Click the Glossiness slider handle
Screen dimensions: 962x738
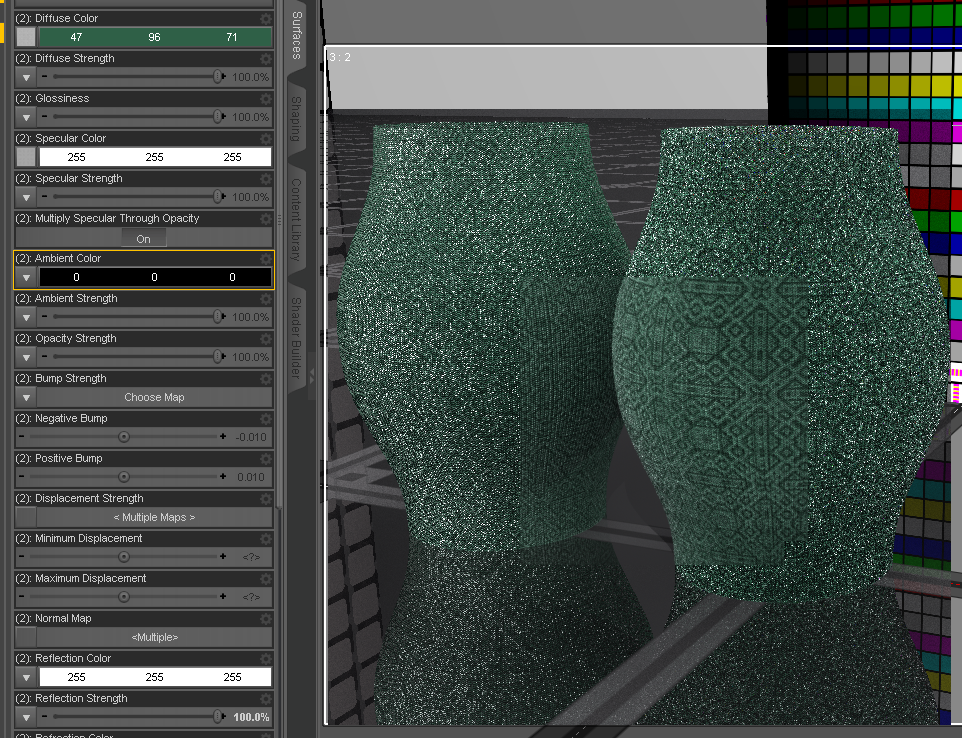[x=218, y=117]
